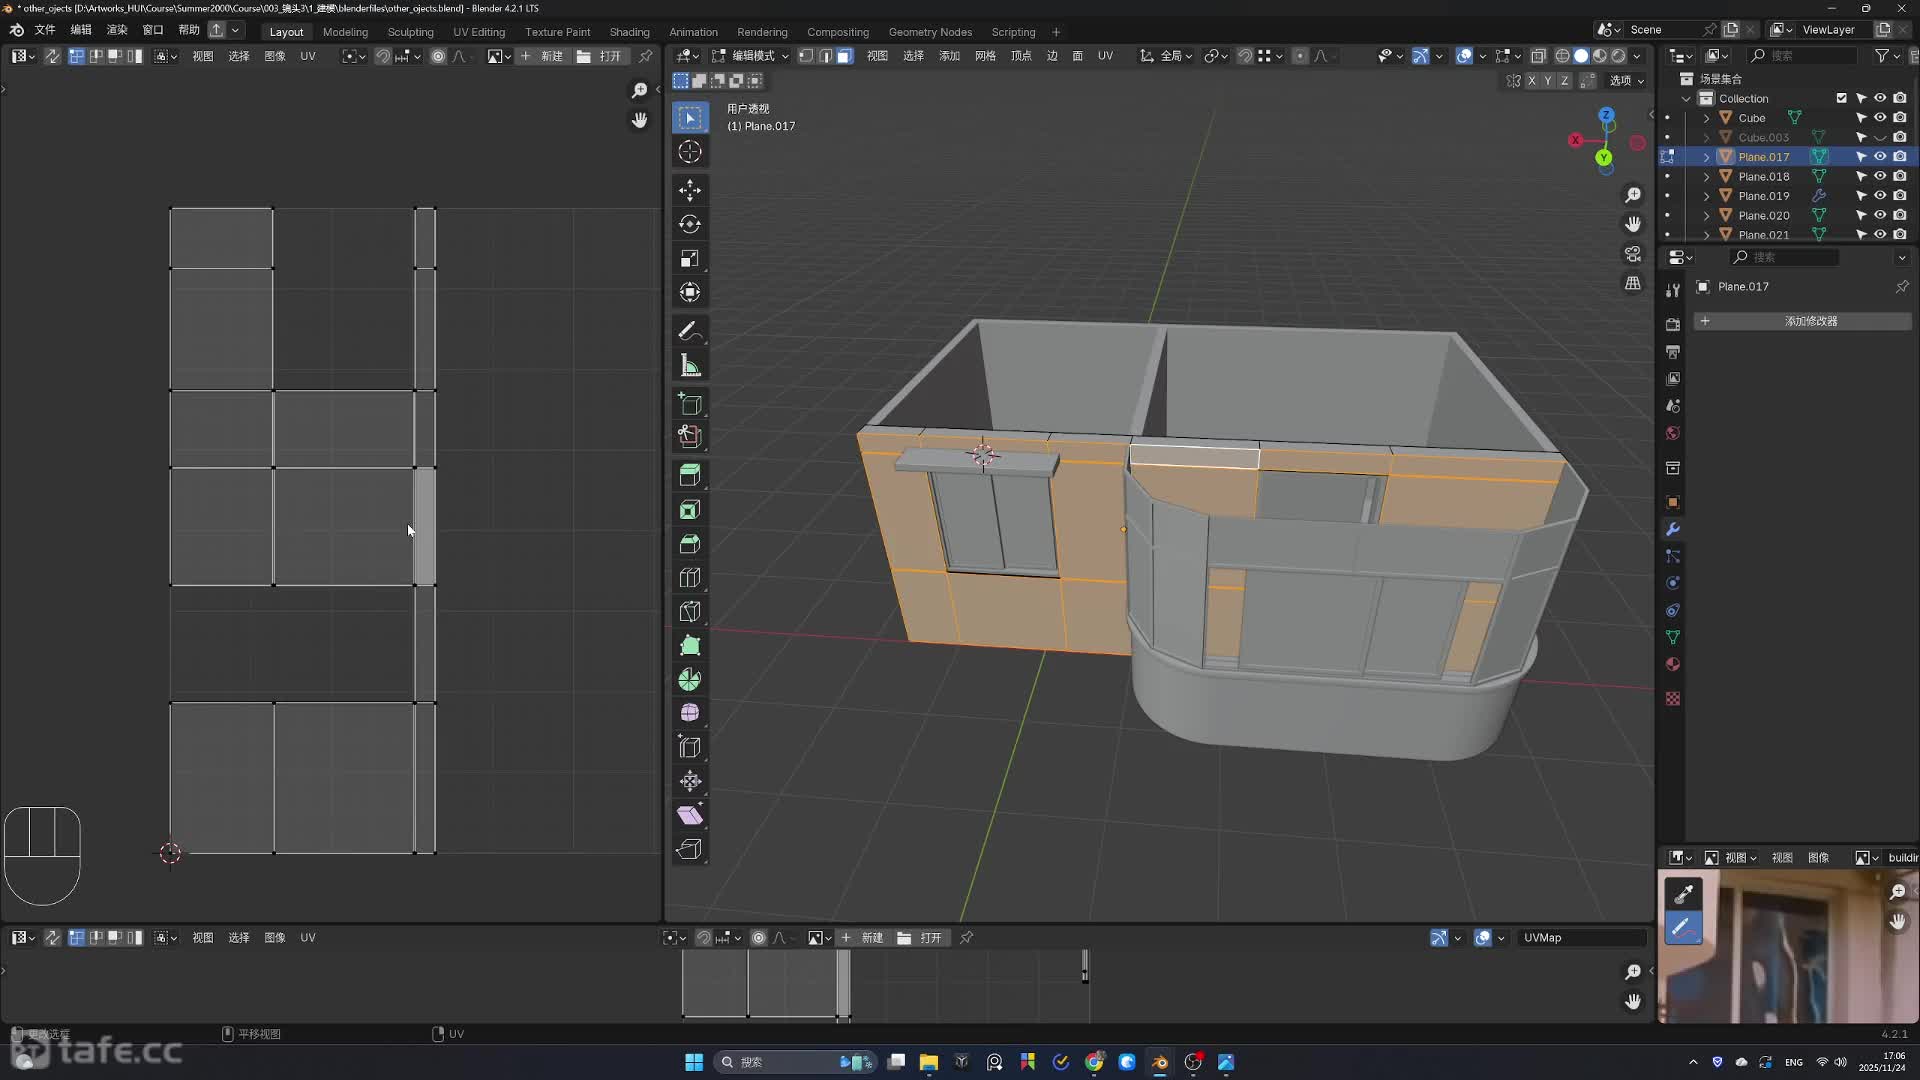Screen dimensions: 1920x1080
Task: Toggle X mirror axis button
Action: click(x=1531, y=80)
